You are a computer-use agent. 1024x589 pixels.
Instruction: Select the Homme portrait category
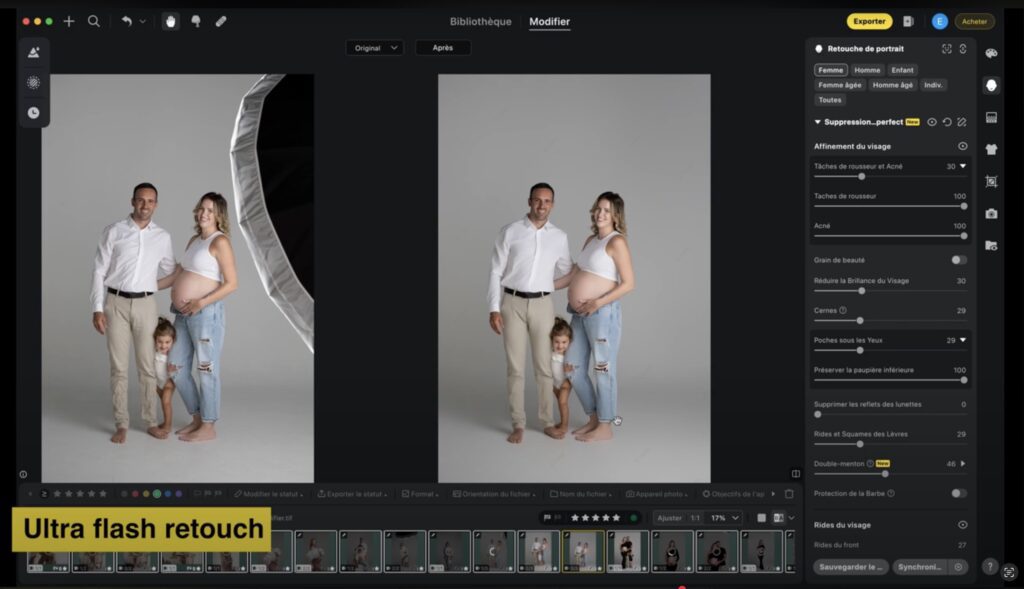867,70
